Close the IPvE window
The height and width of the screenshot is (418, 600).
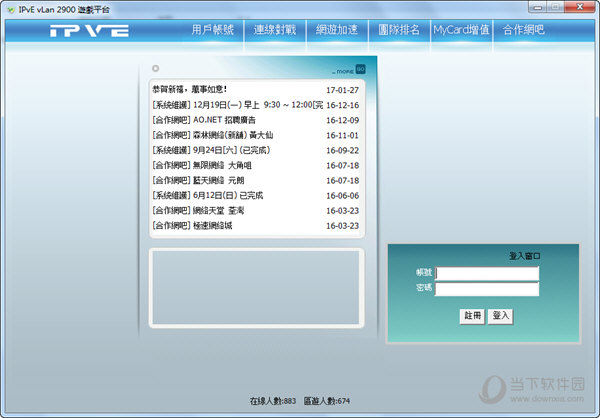[x=580, y=7]
